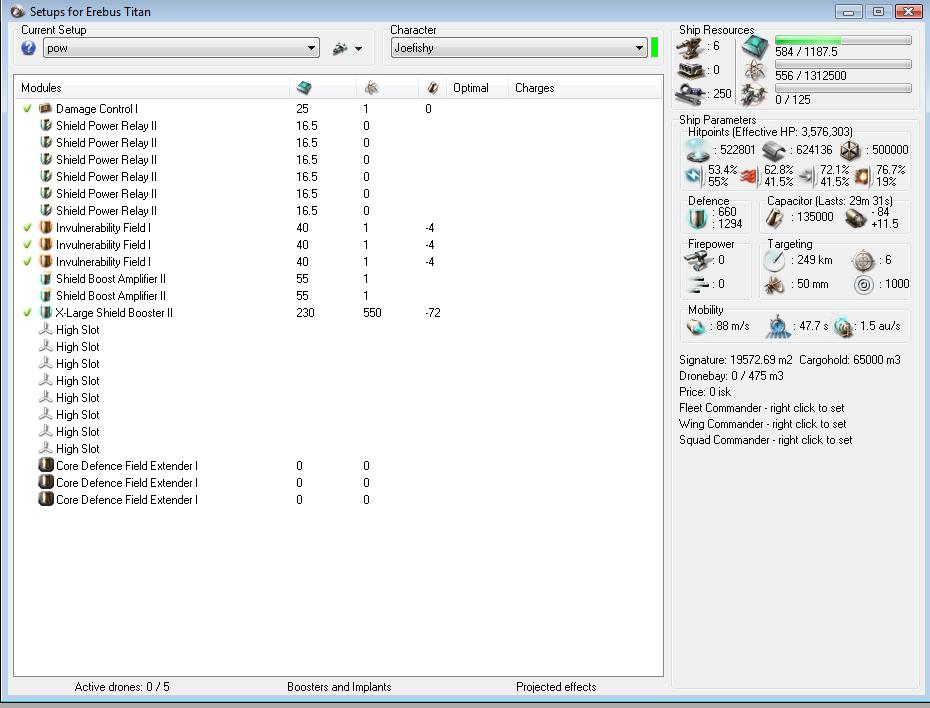Click the warp speed icon
The height and width of the screenshot is (708, 930).
843,327
